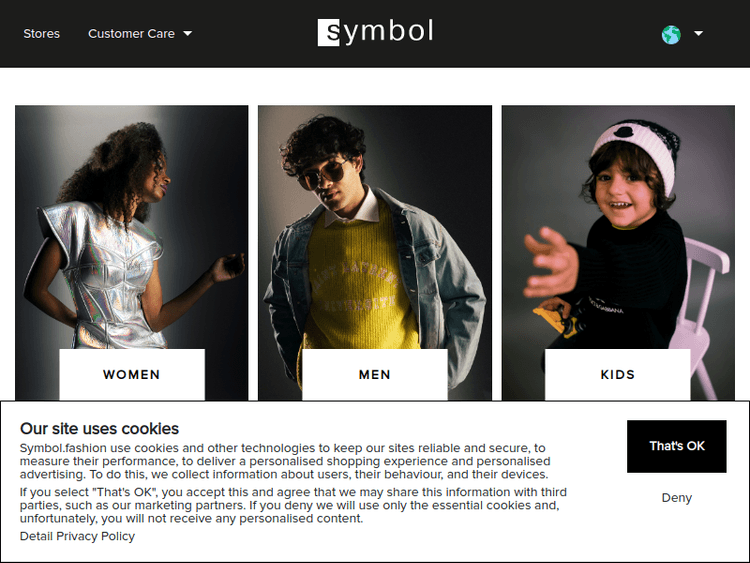
Task: Open the child in beanie photo
Action: [x=618, y=227]
